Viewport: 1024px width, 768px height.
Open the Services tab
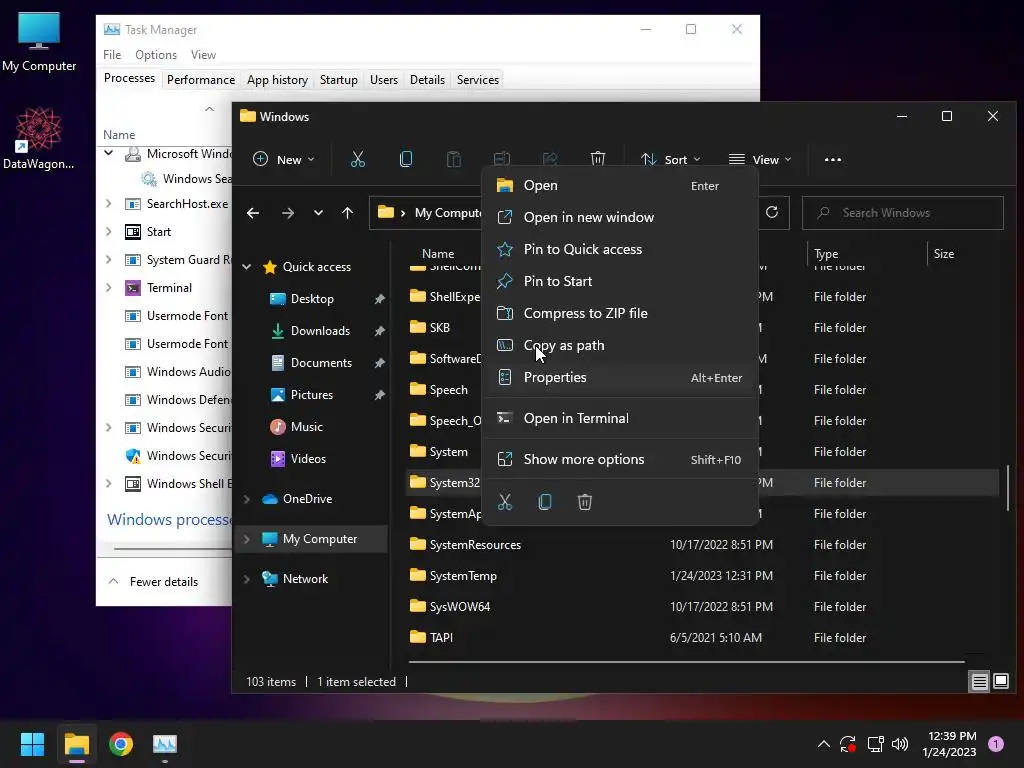coord(477,80)
